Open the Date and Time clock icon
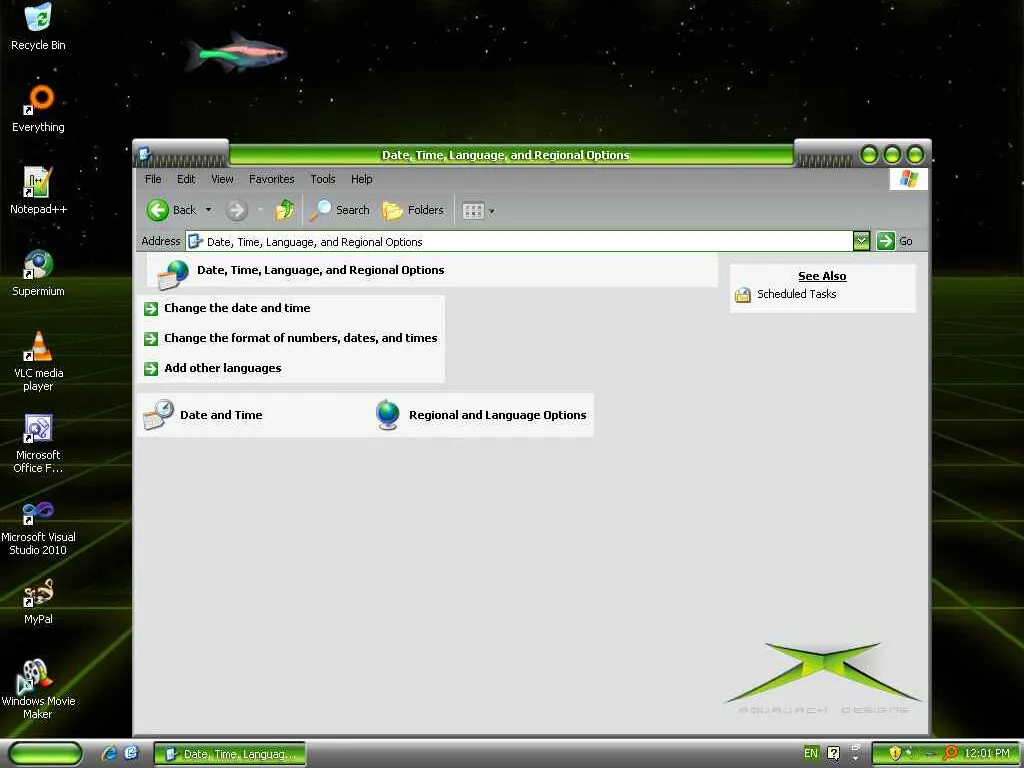1024x768 pixels. (159, 415)
